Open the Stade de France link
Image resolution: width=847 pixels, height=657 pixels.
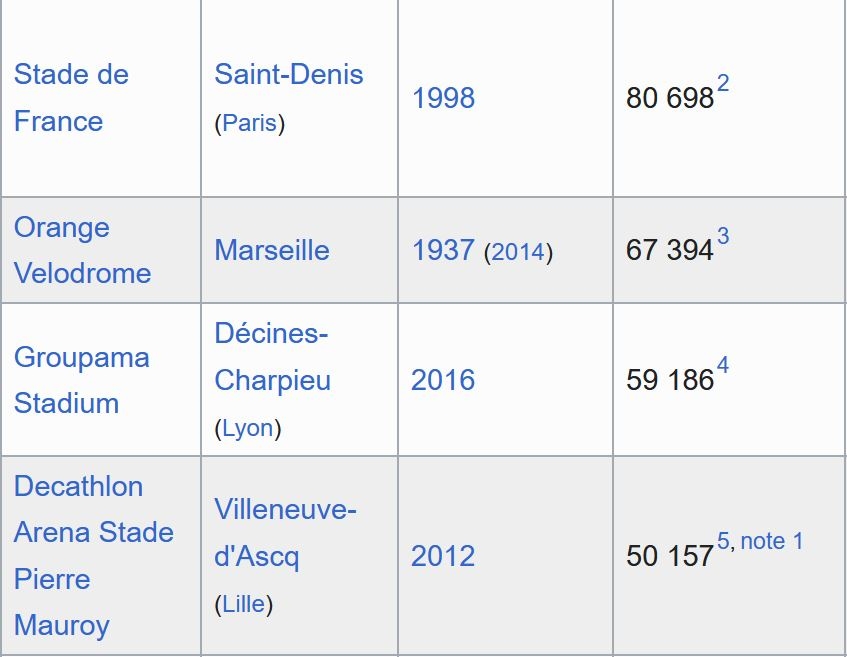[71, 98]
